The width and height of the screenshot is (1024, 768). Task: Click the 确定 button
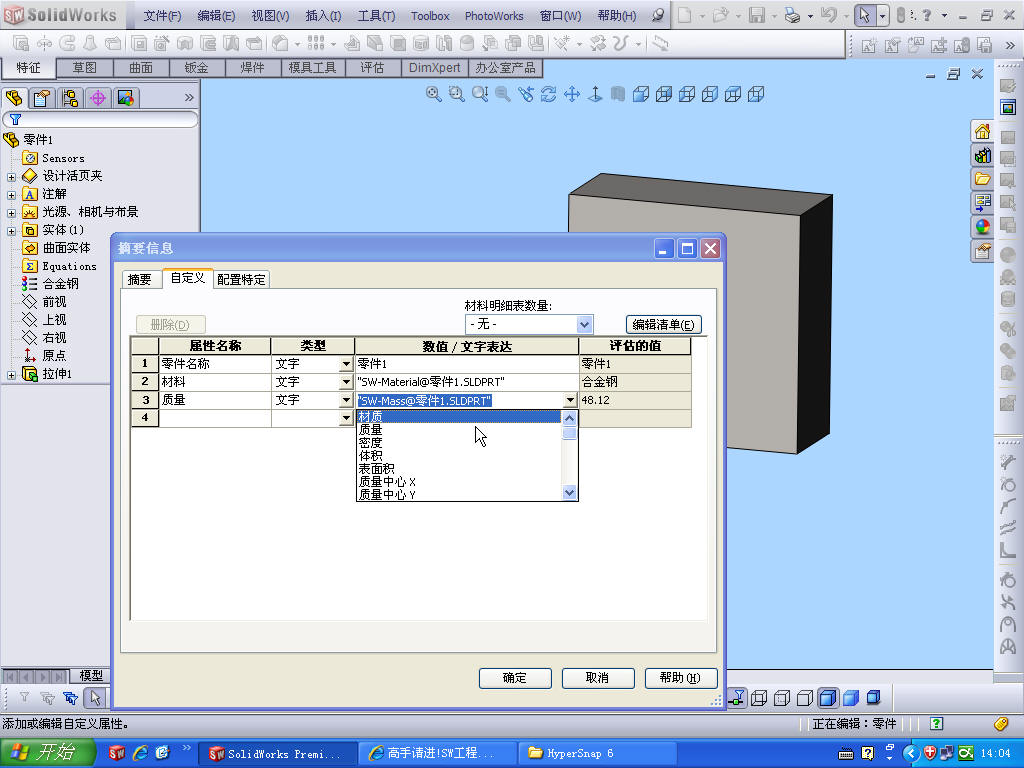click(x=515, y=678)
